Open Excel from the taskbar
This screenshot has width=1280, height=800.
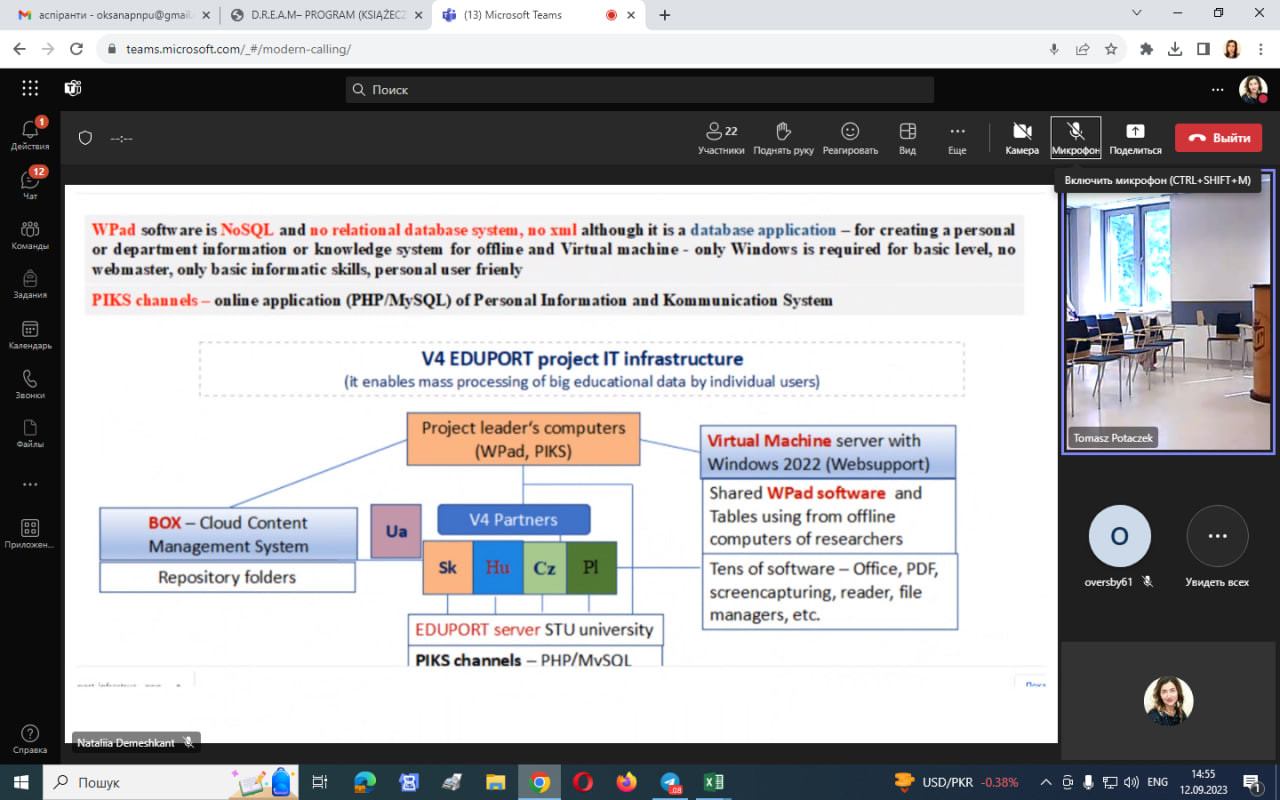[713, 782]
